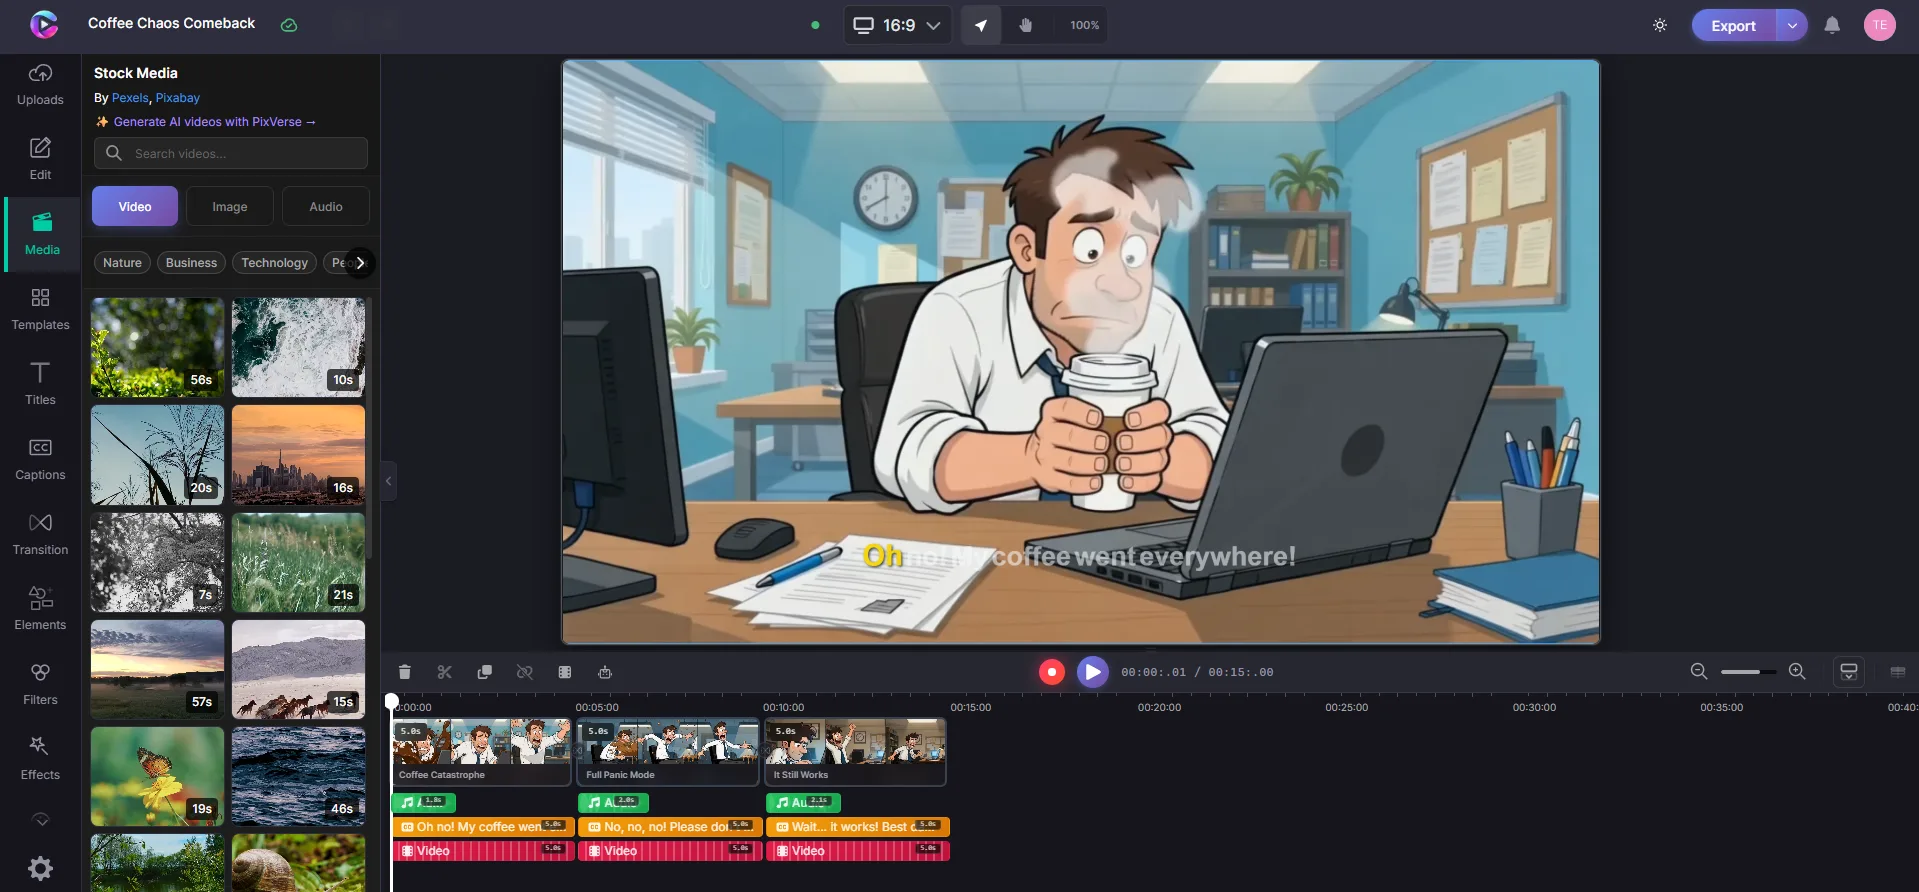
Task: Select the Full Panic Mode clip
Action: 668,752
